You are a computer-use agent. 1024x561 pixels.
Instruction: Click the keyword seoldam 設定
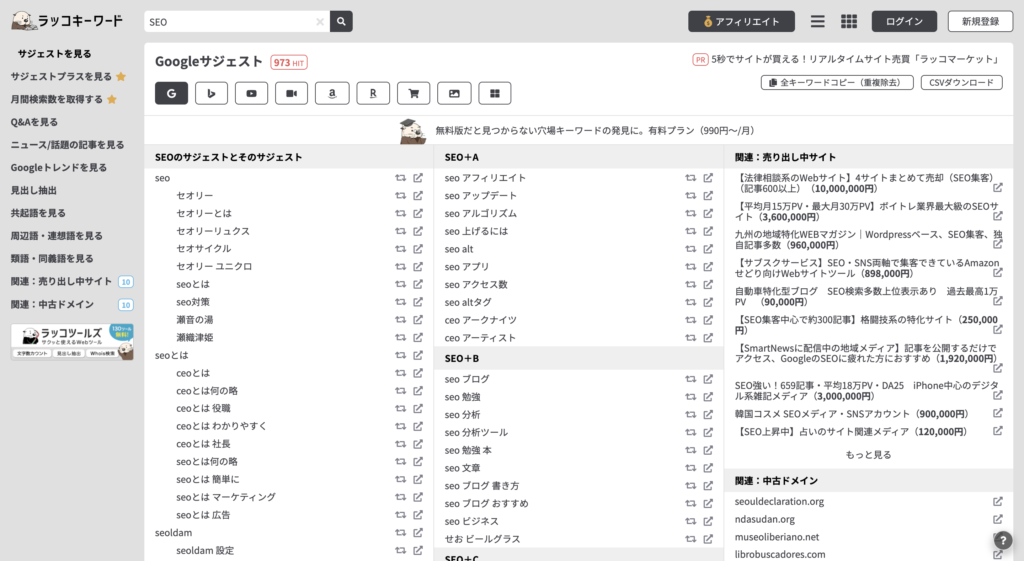(x=205, y=551)
